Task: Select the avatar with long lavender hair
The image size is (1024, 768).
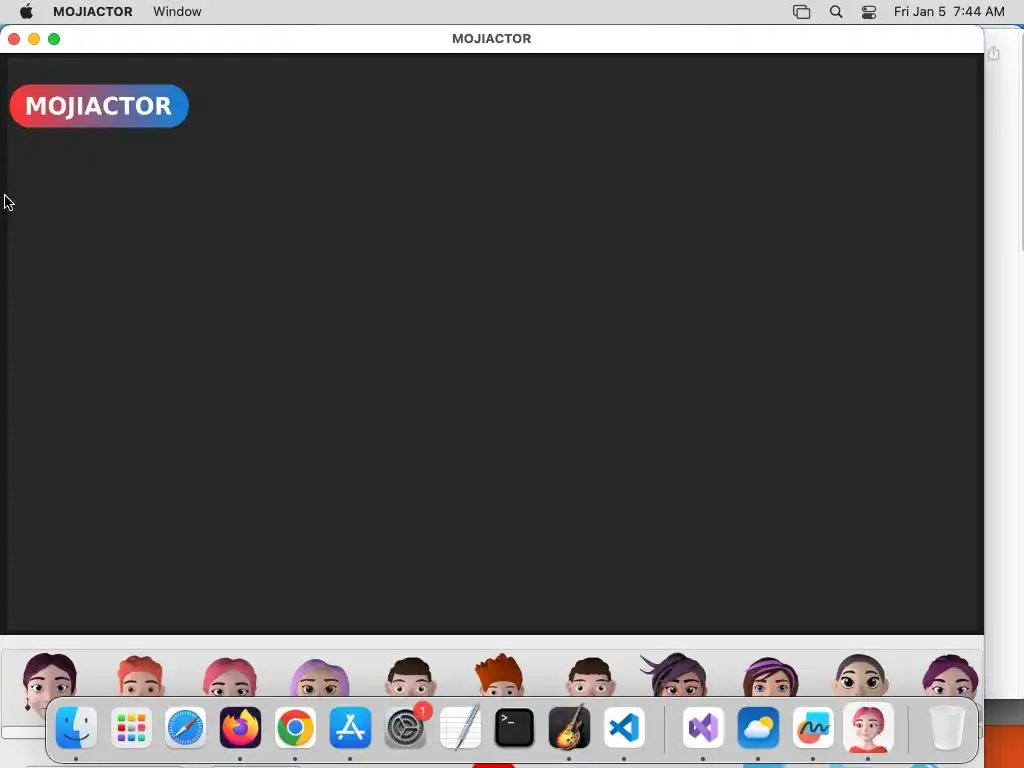Action: point(320,678)
